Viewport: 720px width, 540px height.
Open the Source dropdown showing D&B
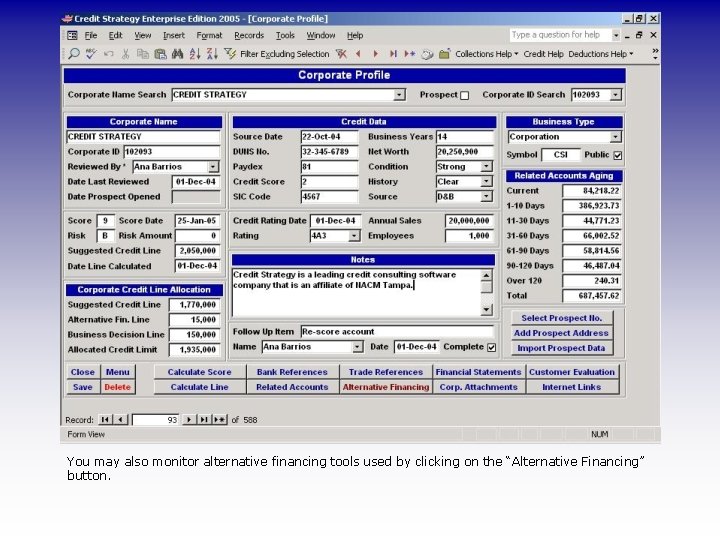pos(486,197)
